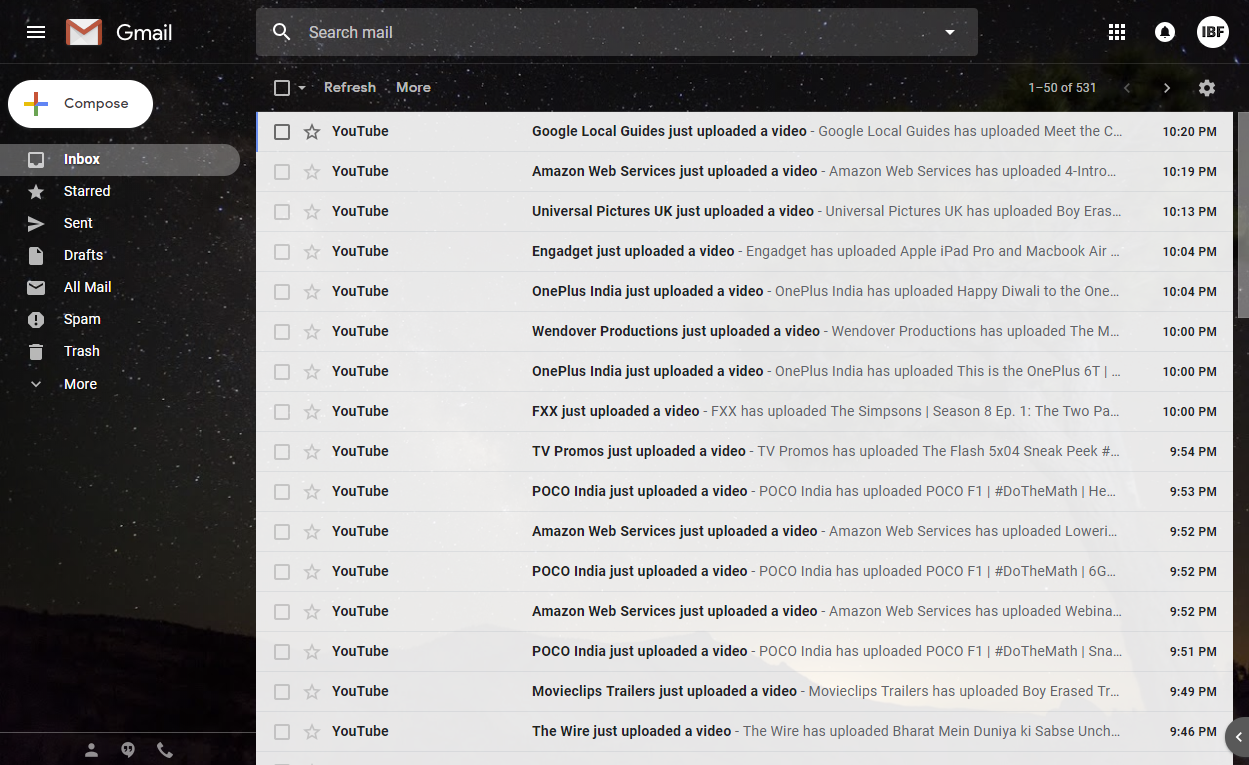Check the 10:04 PM OnePlus India checkbox
The image size is (1249, 765).
pos(282,291)
